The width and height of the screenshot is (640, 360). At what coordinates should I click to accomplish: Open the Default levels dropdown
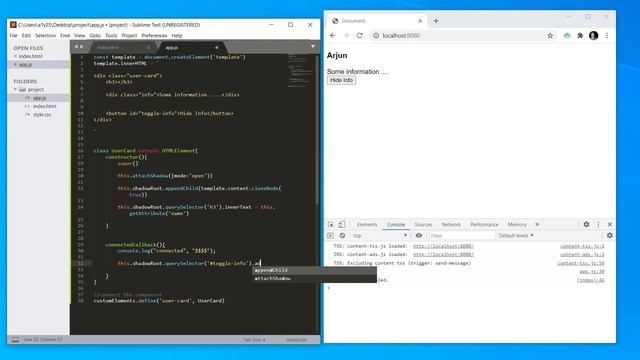[516, 236]
